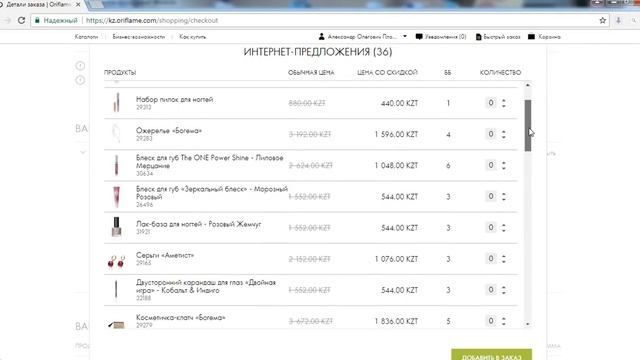Click discounted price 440.00 KZT
Image resolution: width=640 pixels, height=360 pixels.
pos(400,103)
